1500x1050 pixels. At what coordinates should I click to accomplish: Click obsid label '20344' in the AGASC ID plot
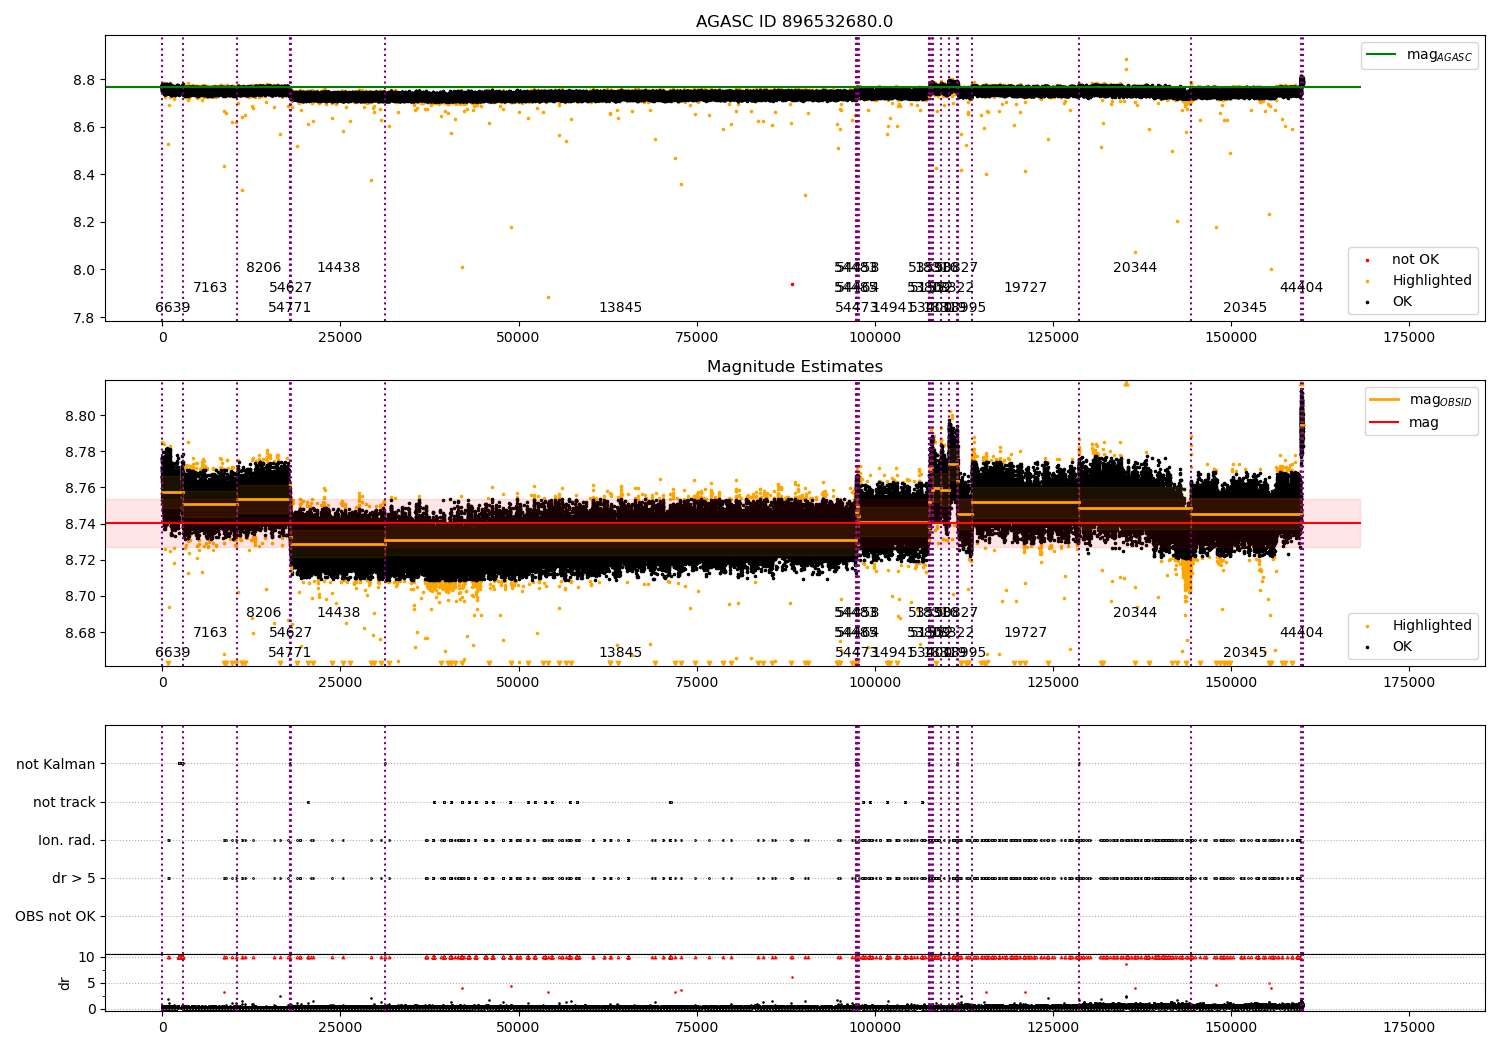[1135, 268]
